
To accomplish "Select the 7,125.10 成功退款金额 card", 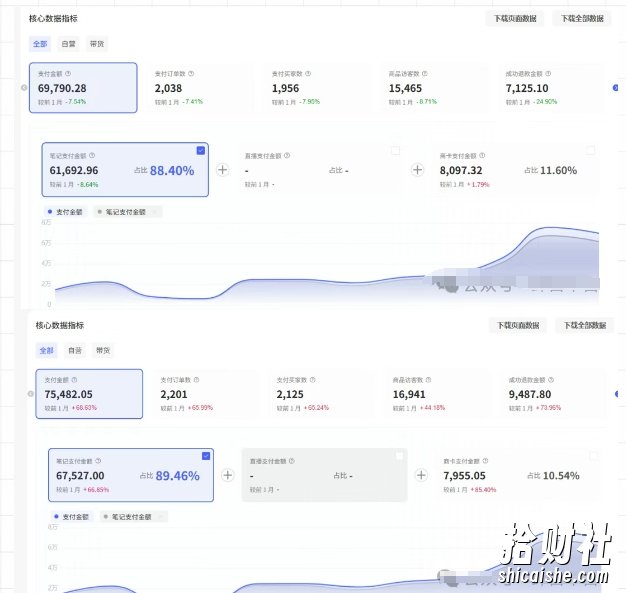I will (x=551, y=87).
